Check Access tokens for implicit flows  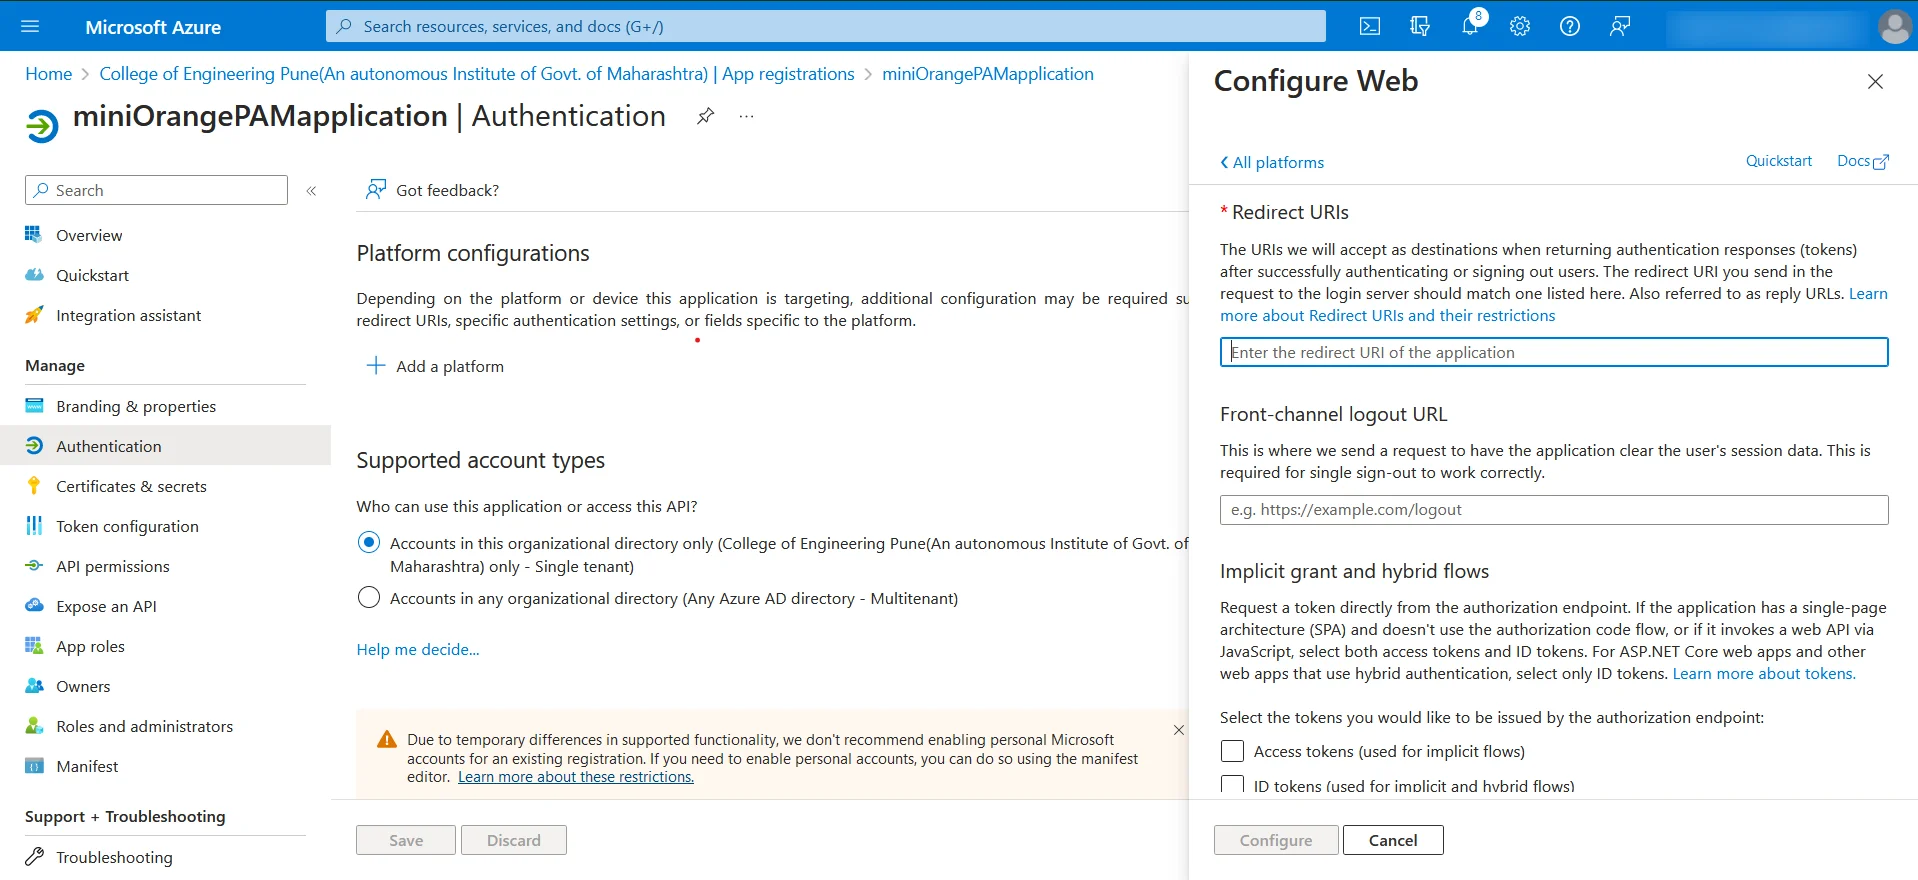pos(1233,751)
